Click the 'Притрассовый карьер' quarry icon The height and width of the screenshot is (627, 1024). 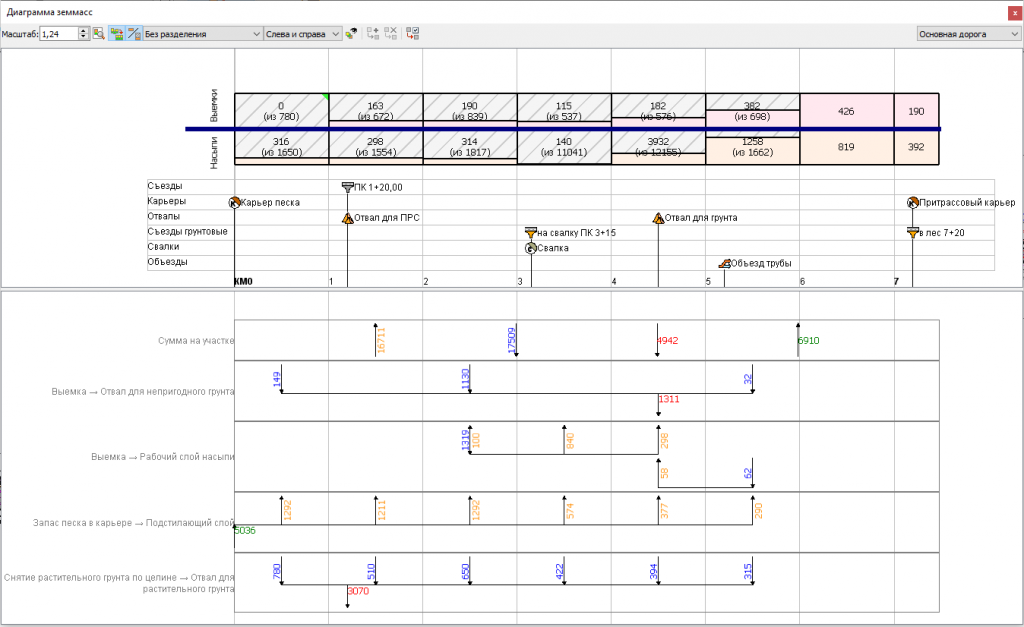click(x=913, y=202)
